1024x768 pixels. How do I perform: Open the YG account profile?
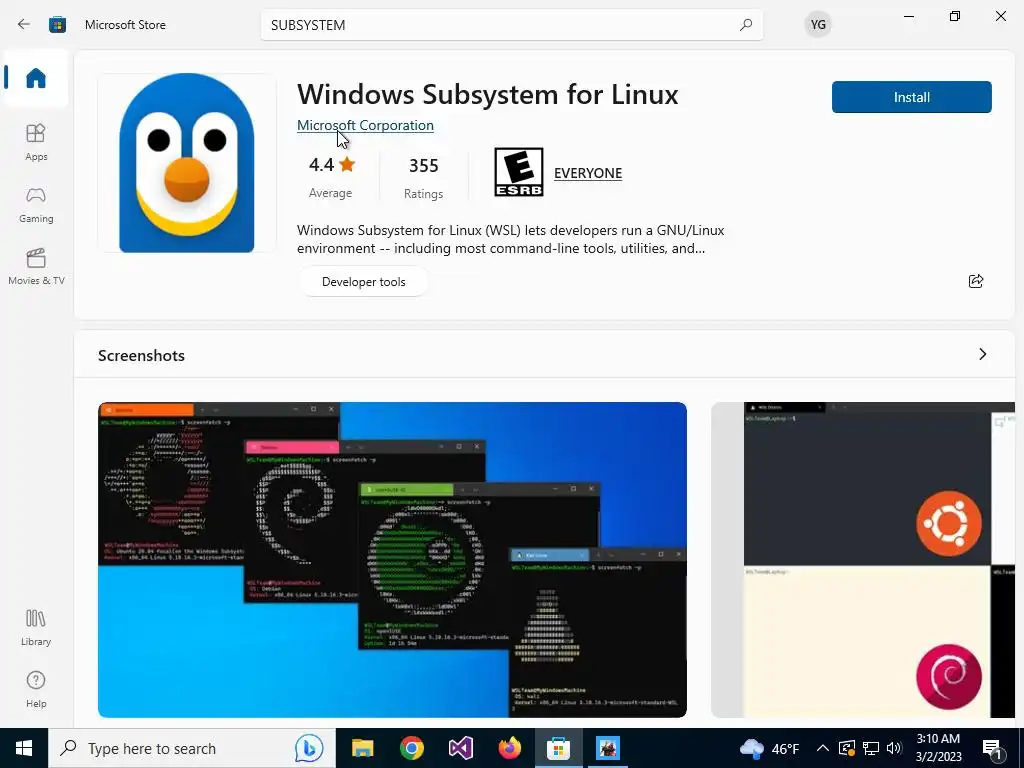coord(818,25)
